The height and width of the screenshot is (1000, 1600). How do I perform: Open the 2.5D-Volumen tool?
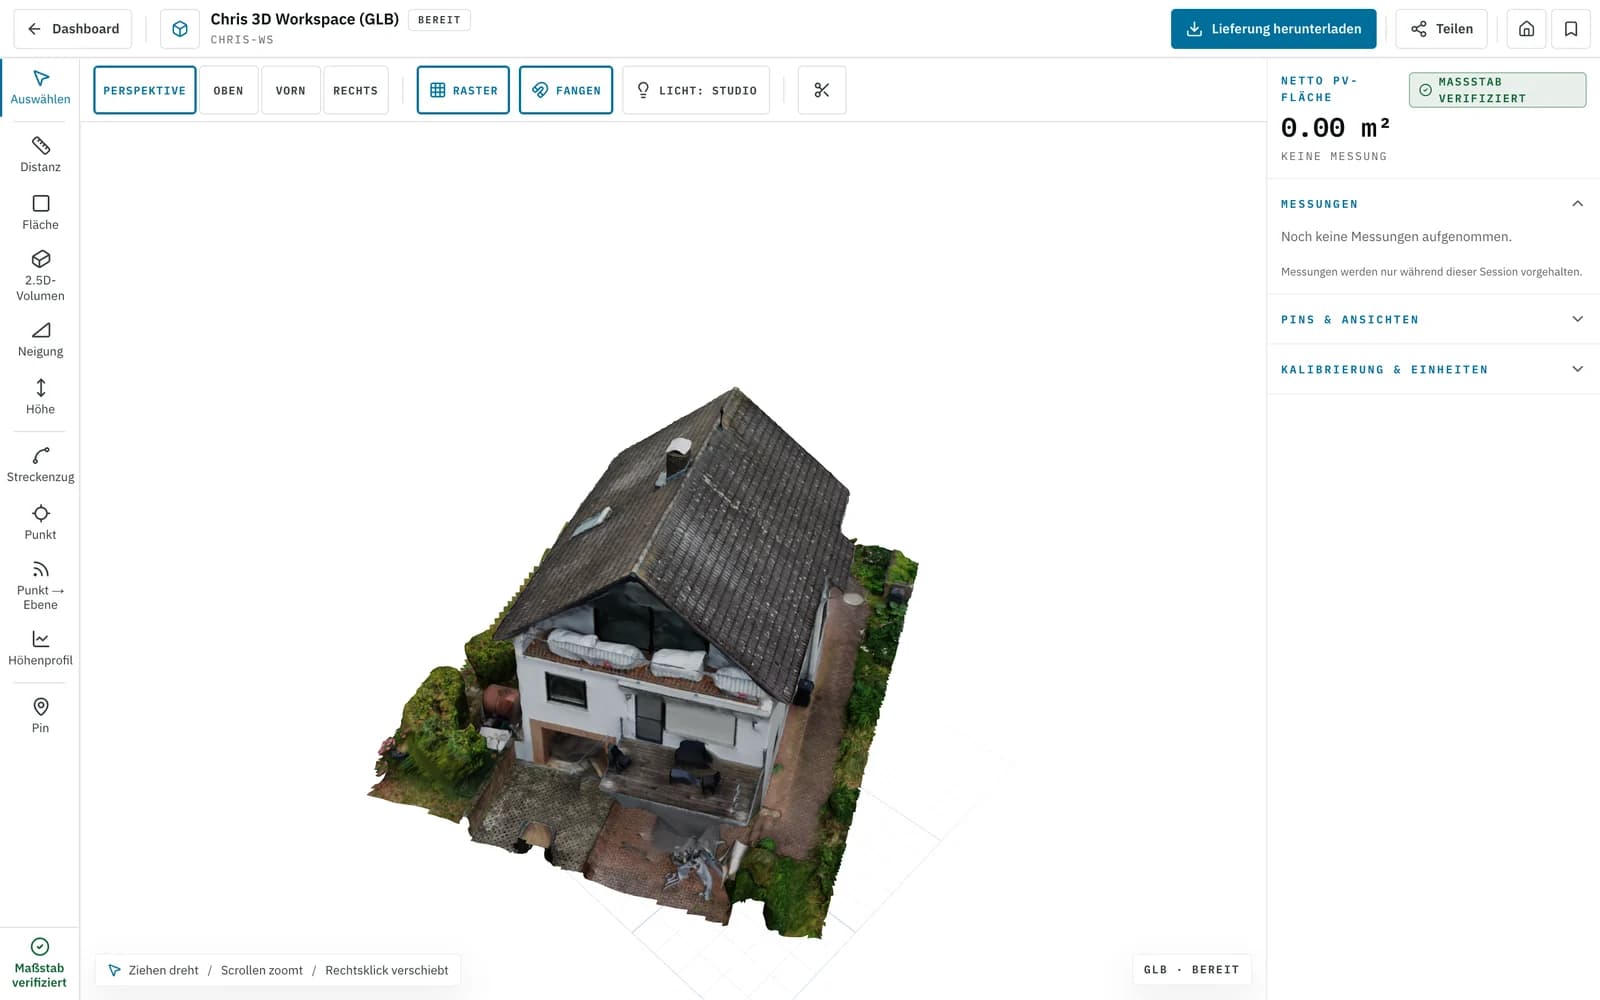click(x=40, y=275)
